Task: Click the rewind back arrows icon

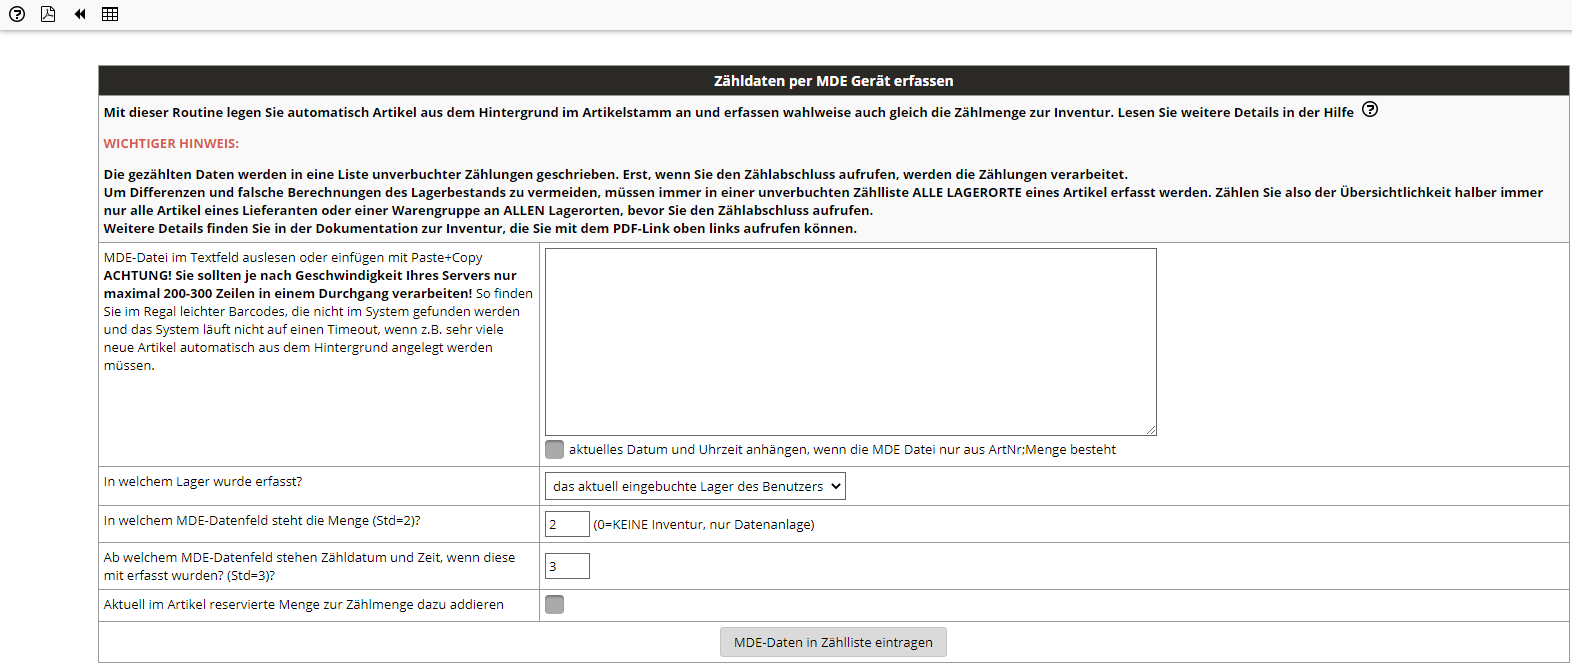Action: [79, 14]
